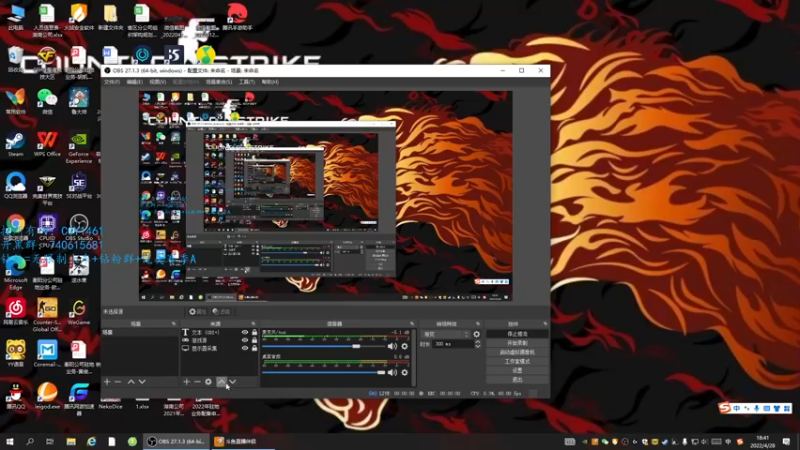The image size is (800, 450).
Task: Open microphone/Aux audio settings gear
Action: point(405,346)
